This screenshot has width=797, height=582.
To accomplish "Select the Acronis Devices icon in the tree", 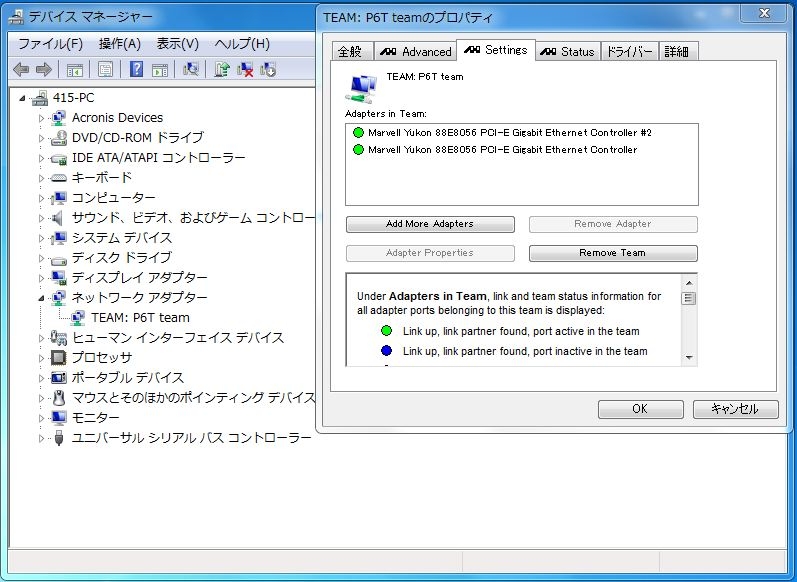I will pyautogui.click(x=59, y=118).
